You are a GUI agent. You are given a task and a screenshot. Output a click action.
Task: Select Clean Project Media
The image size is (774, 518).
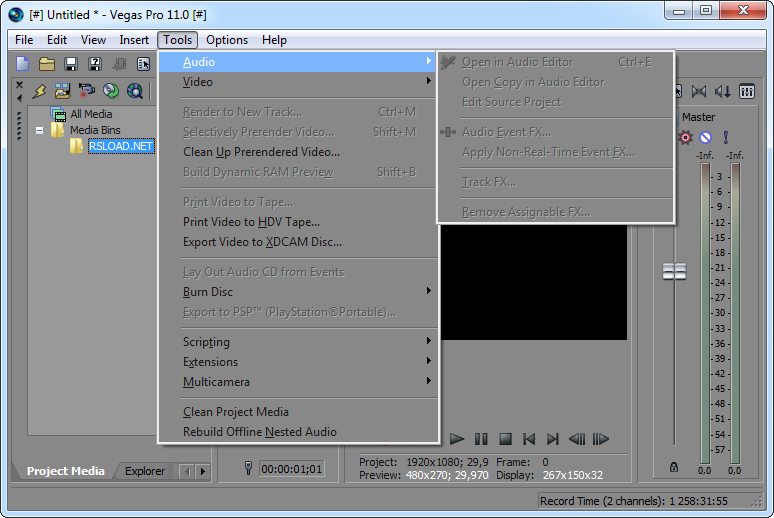coord(299,411)
